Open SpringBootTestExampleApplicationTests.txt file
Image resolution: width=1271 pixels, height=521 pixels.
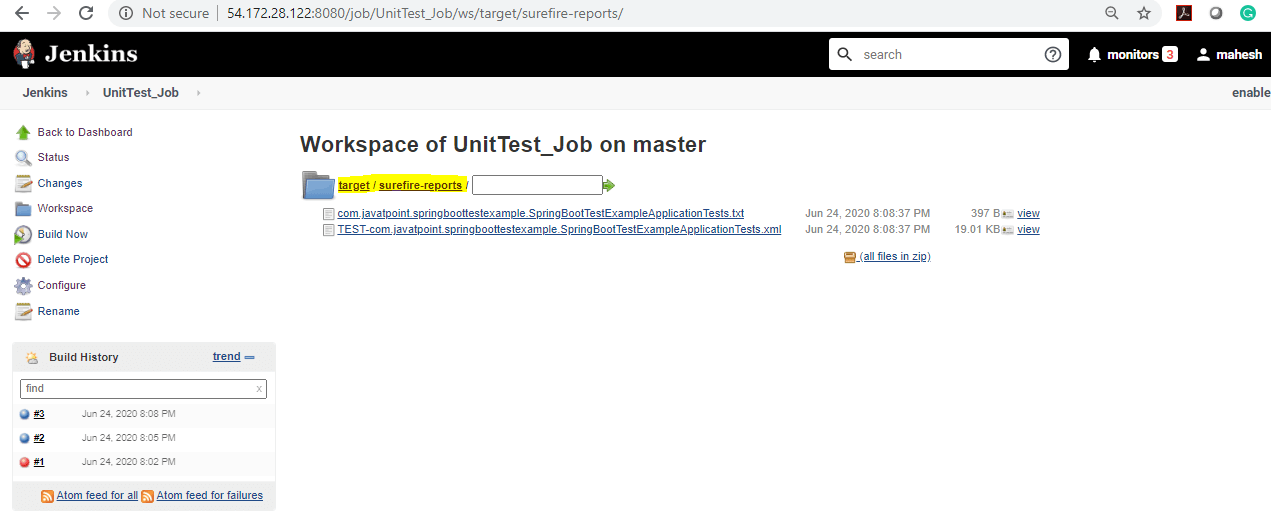[541, 213]
